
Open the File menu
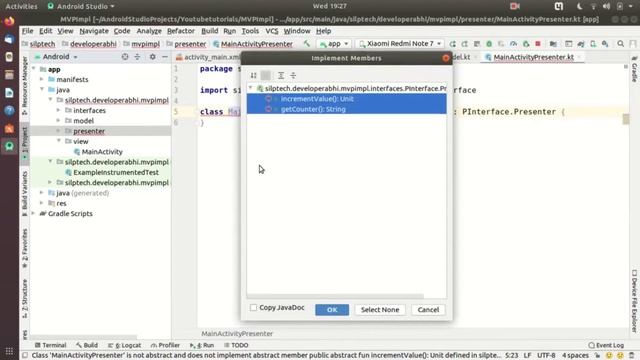27,31
